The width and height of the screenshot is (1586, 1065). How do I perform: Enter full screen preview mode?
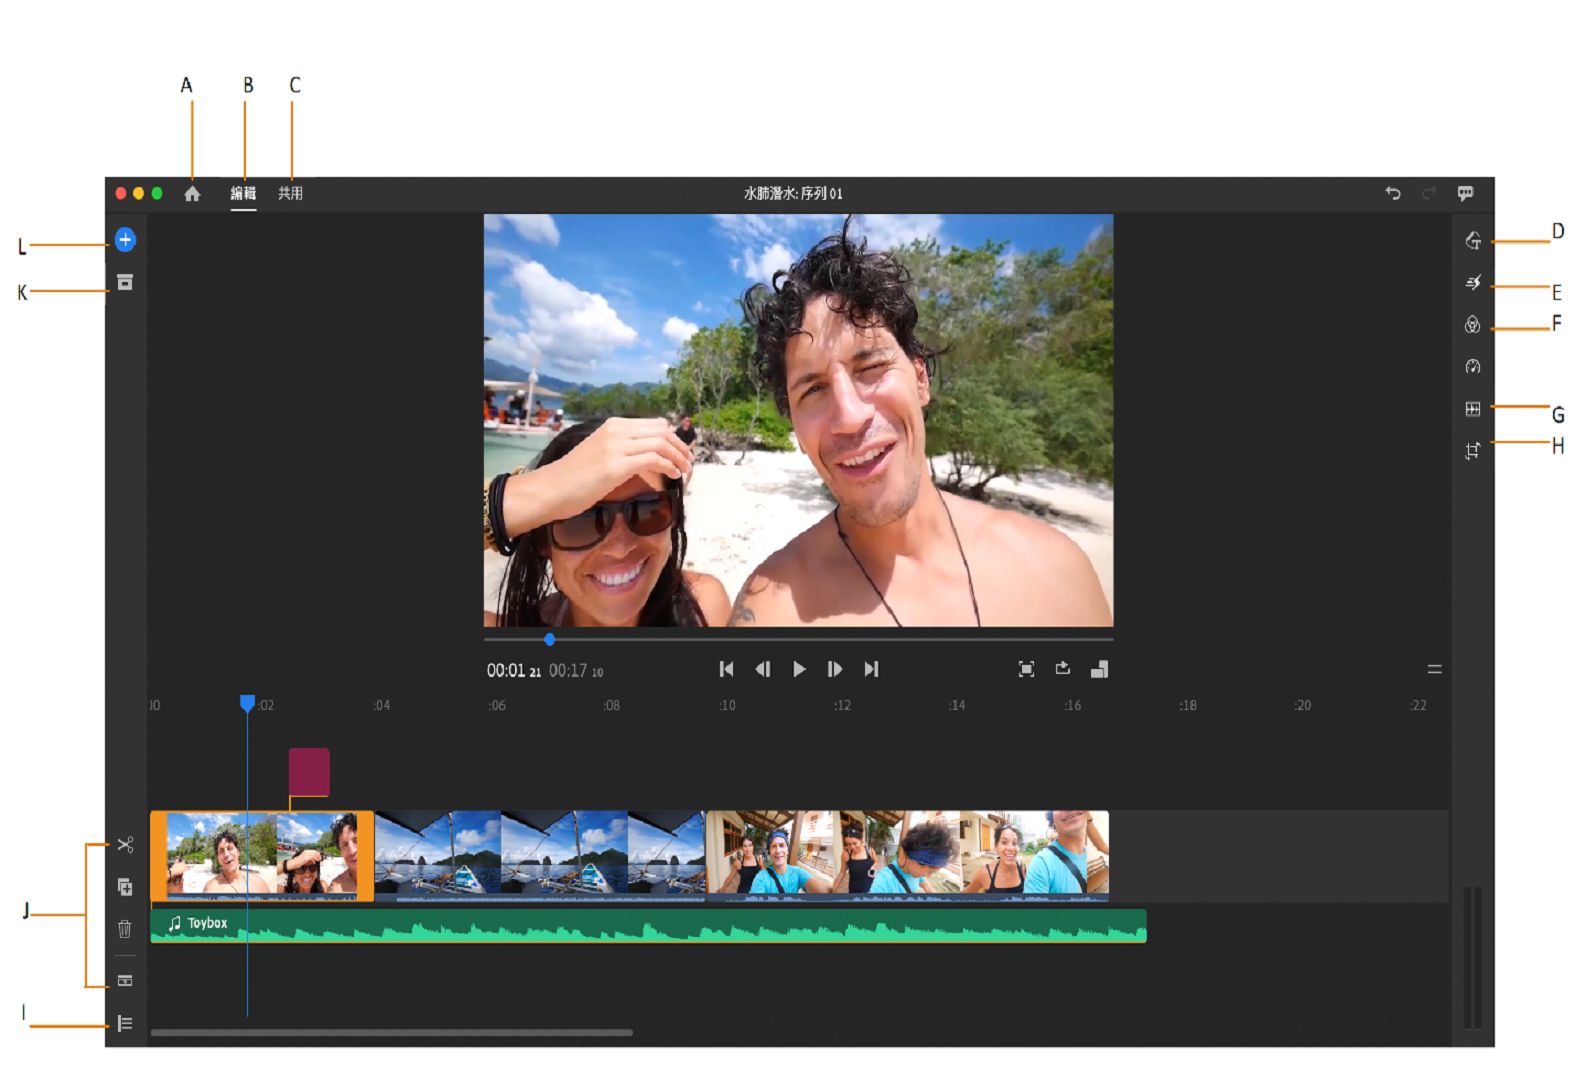click(x=1026, y=669)
